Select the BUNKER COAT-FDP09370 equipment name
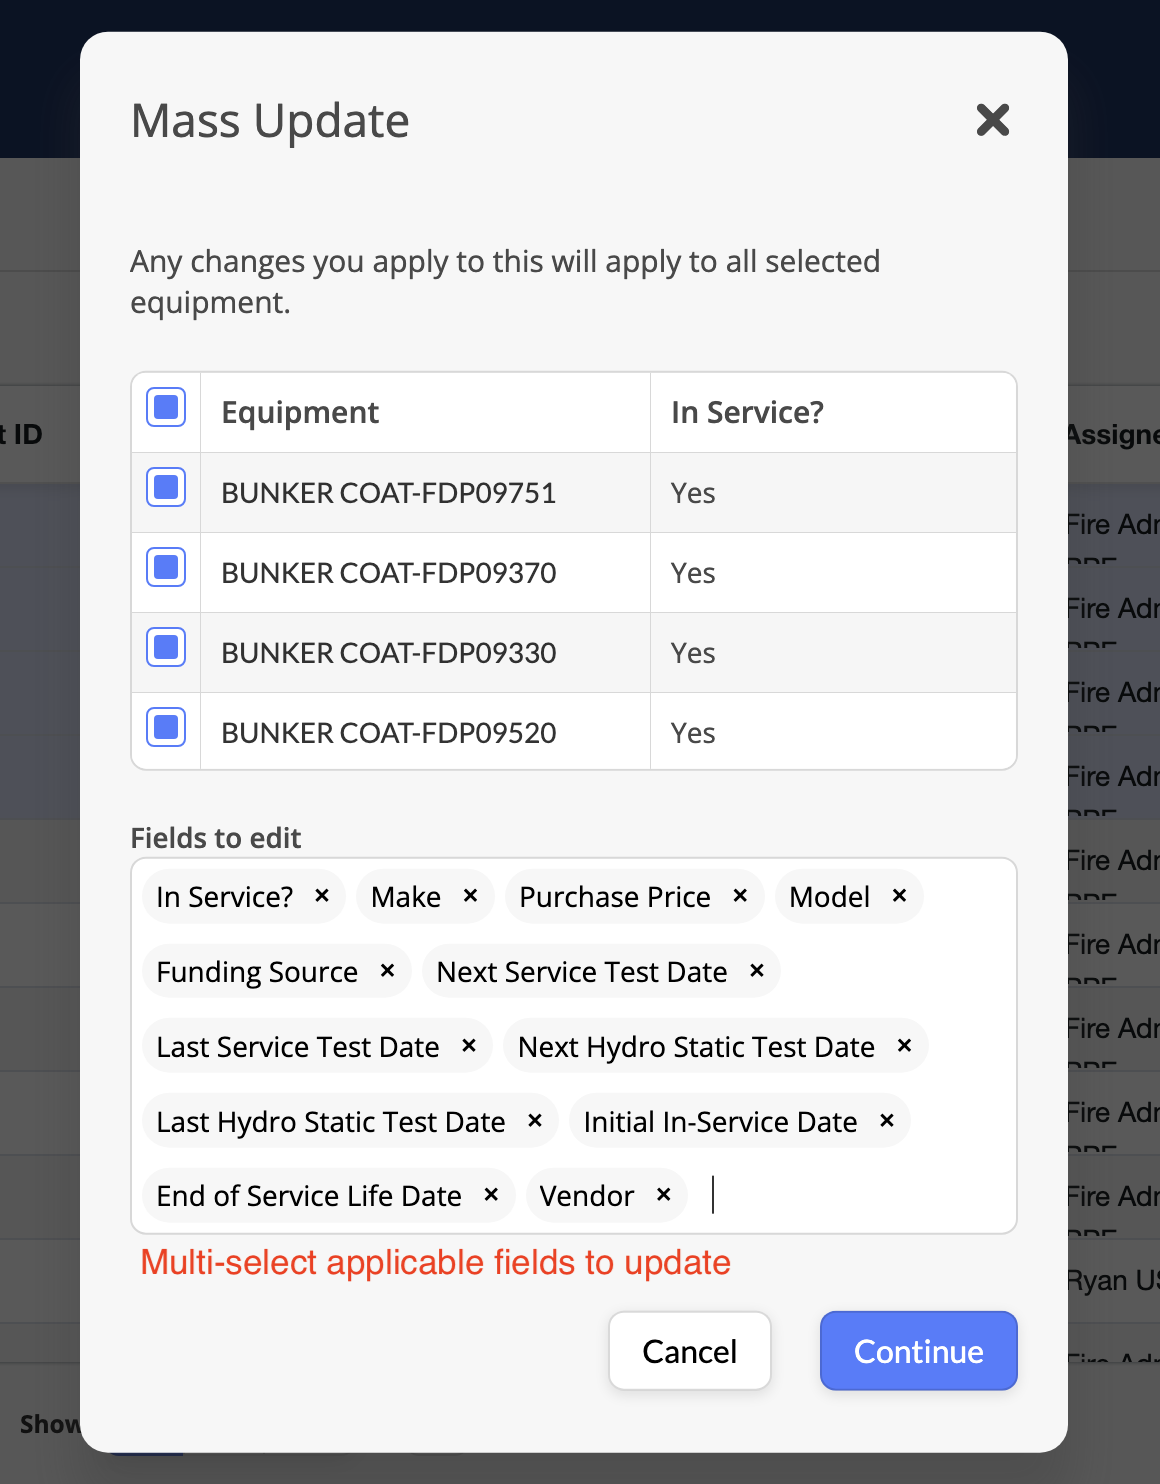The height and width of the screenshot is (1484, 1160). tap(388, 573)
